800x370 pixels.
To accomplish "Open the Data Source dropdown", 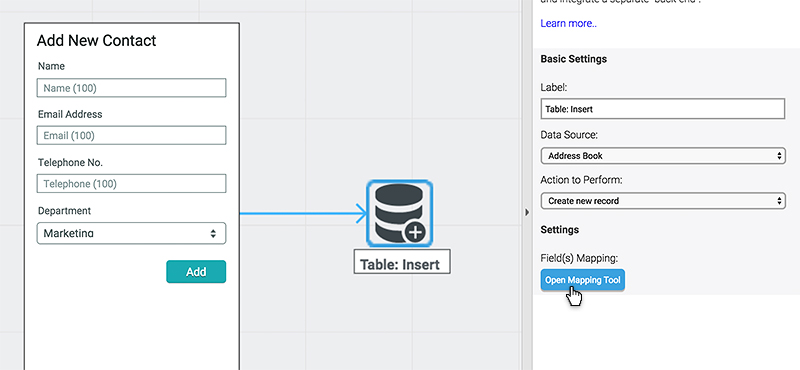I will pyautogui.click(x=662, y=156).
